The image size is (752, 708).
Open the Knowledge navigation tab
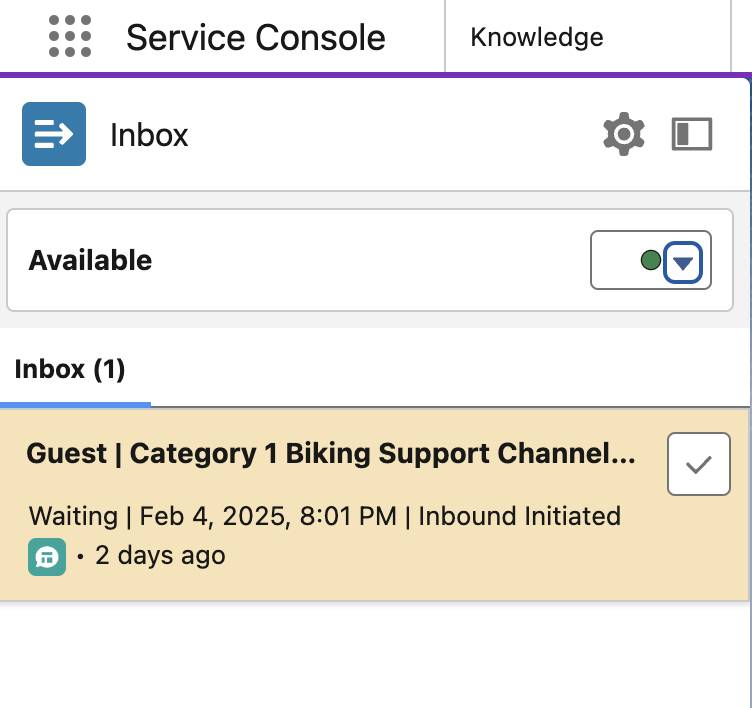(x=537, y=37)
